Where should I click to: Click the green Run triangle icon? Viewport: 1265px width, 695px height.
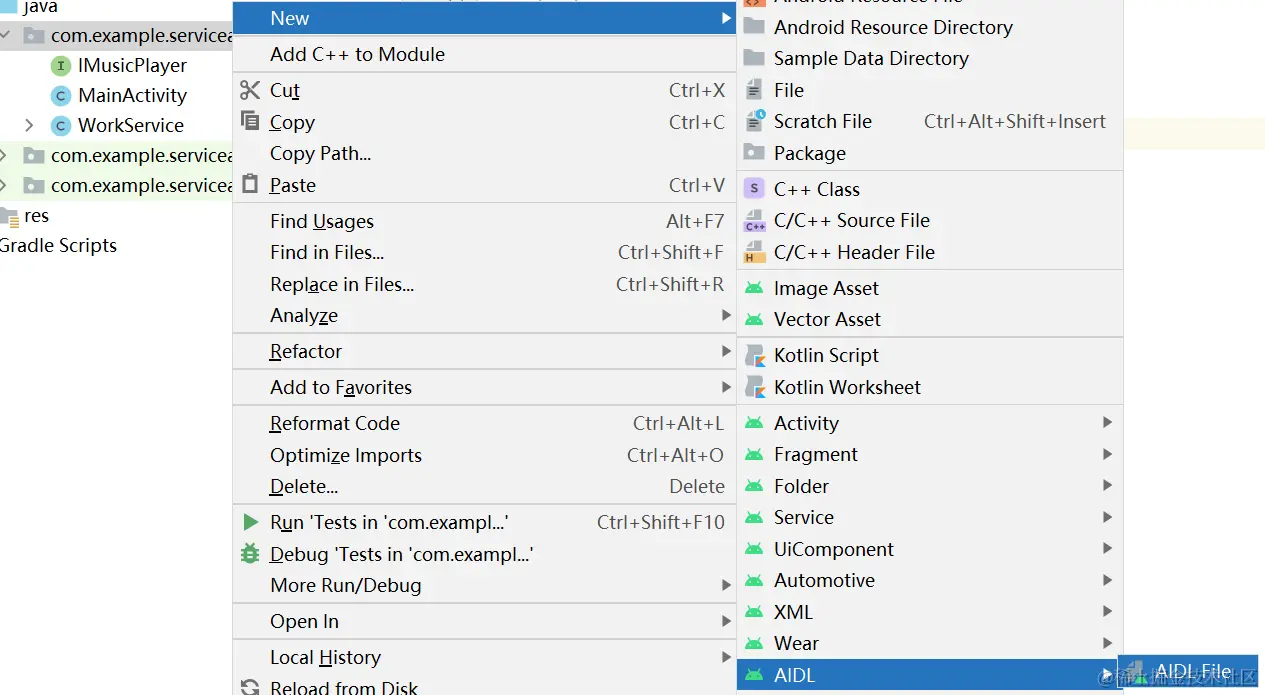click(250, 522)
